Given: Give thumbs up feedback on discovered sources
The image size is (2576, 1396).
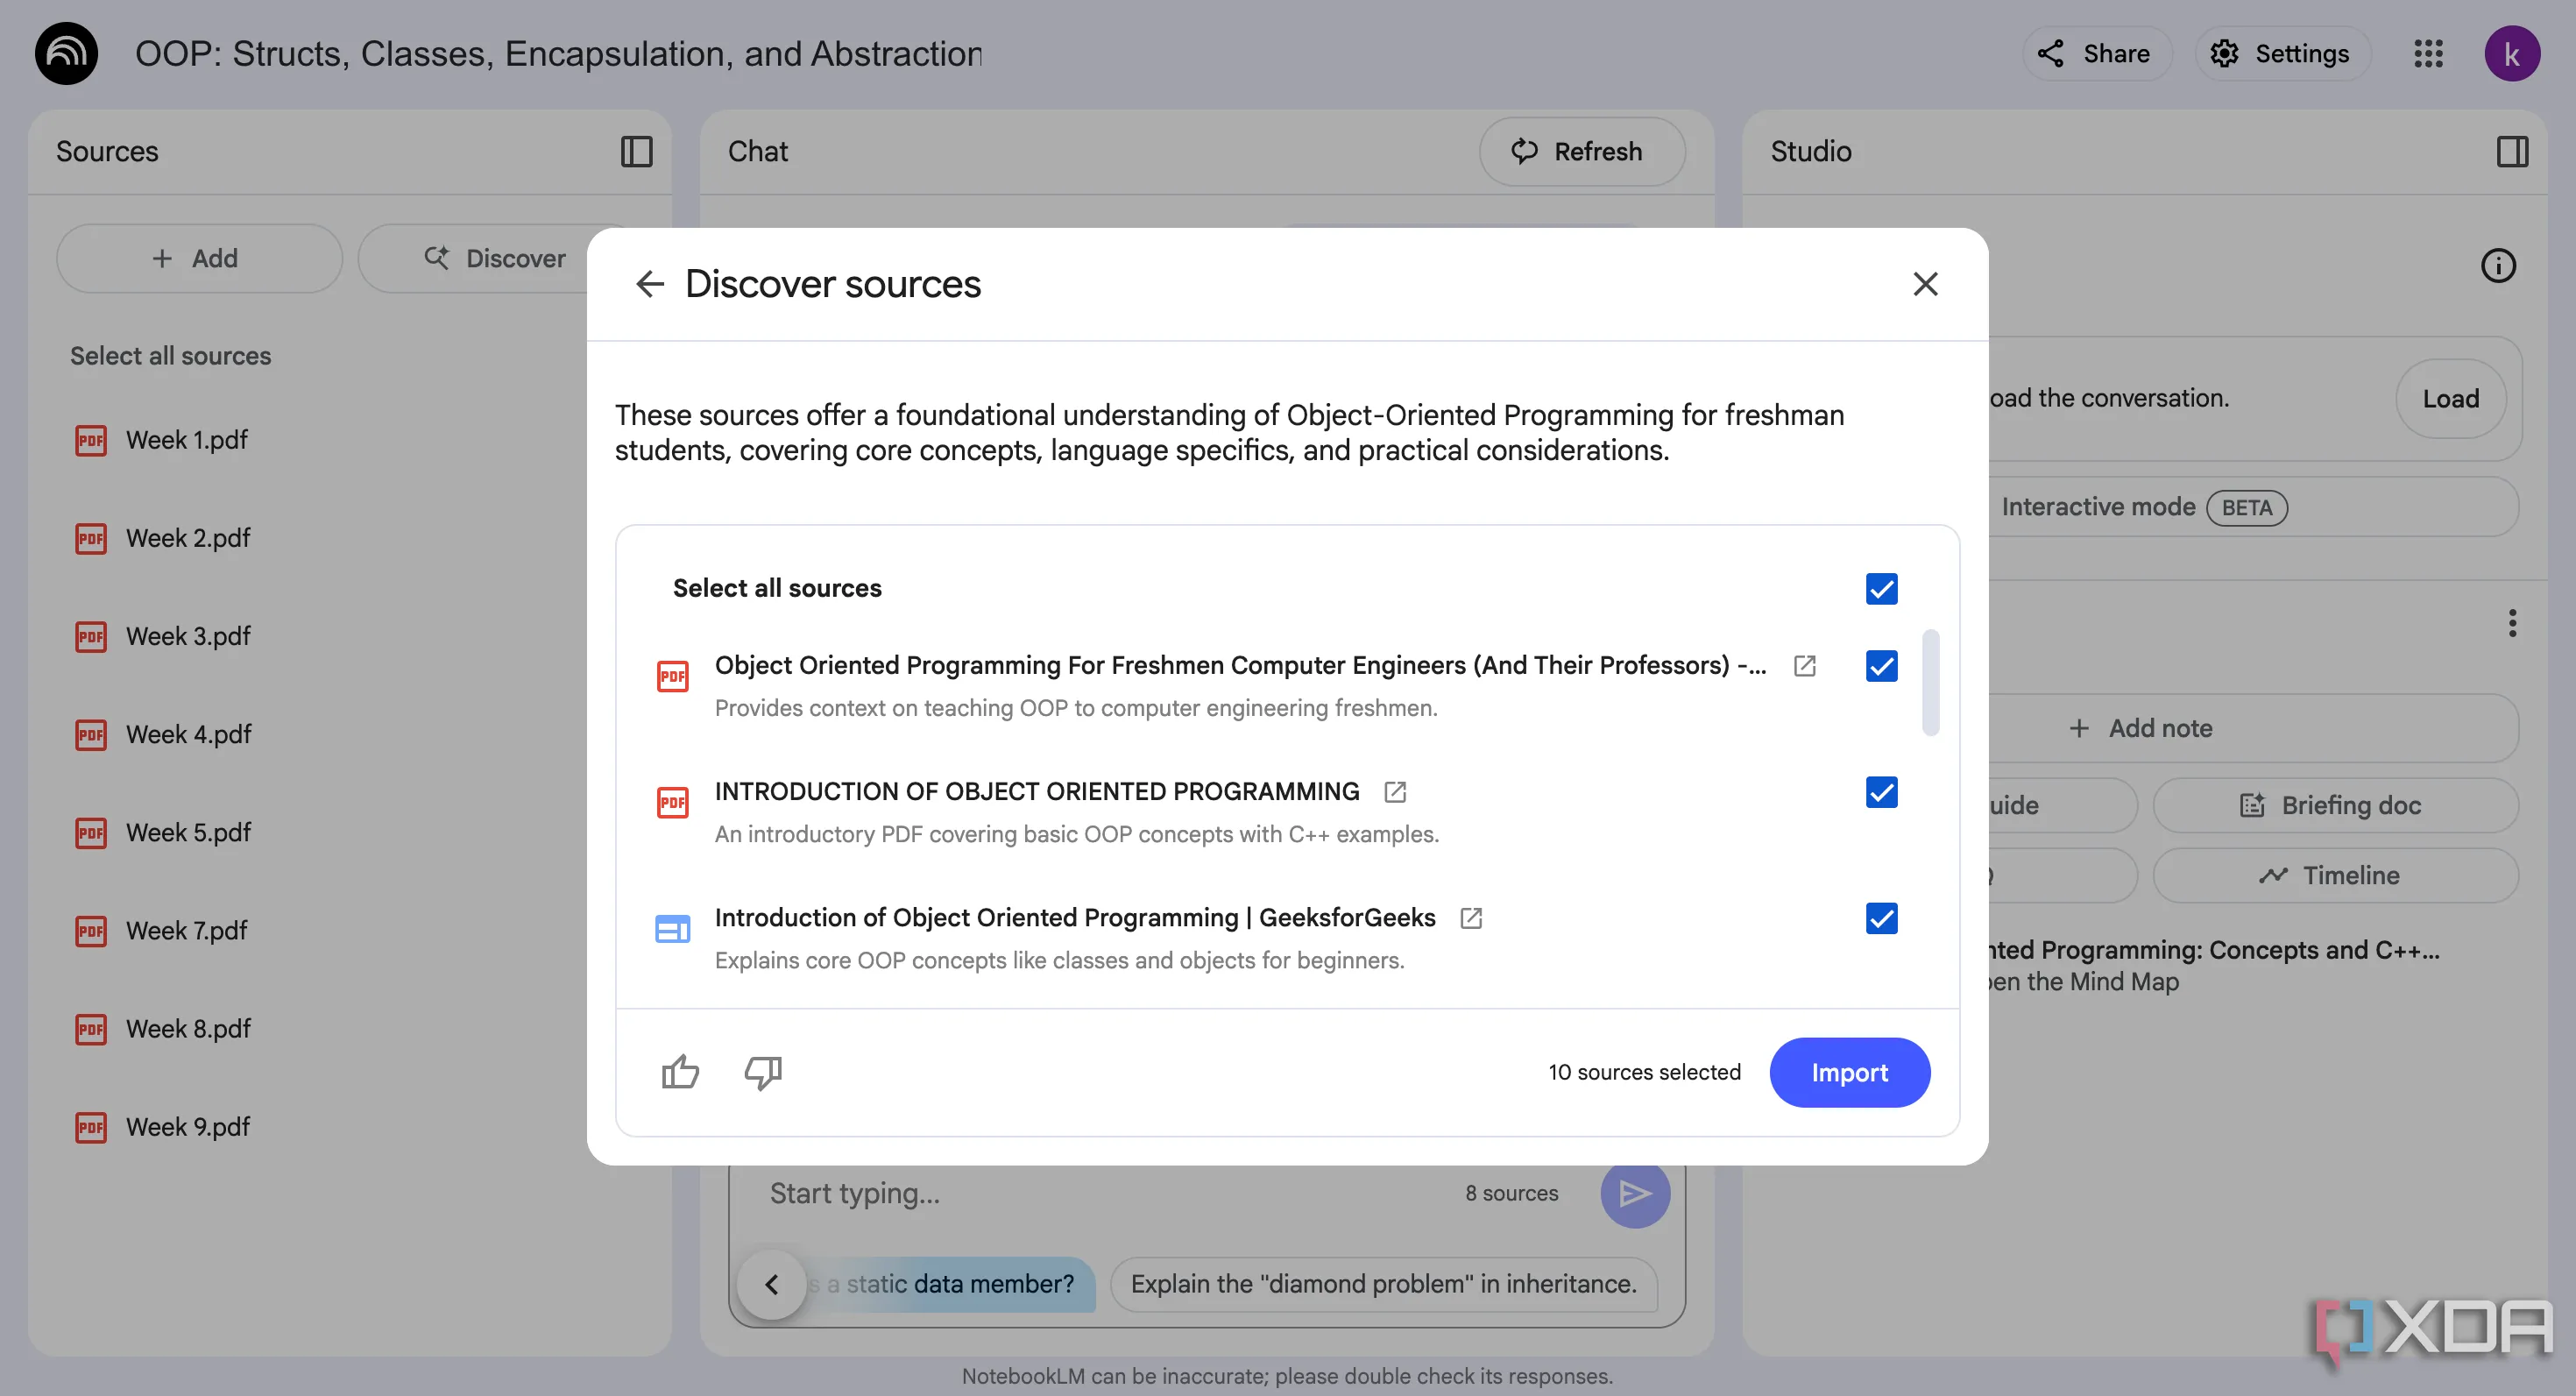Looking at the screenshot, I should click(680, 1072).
